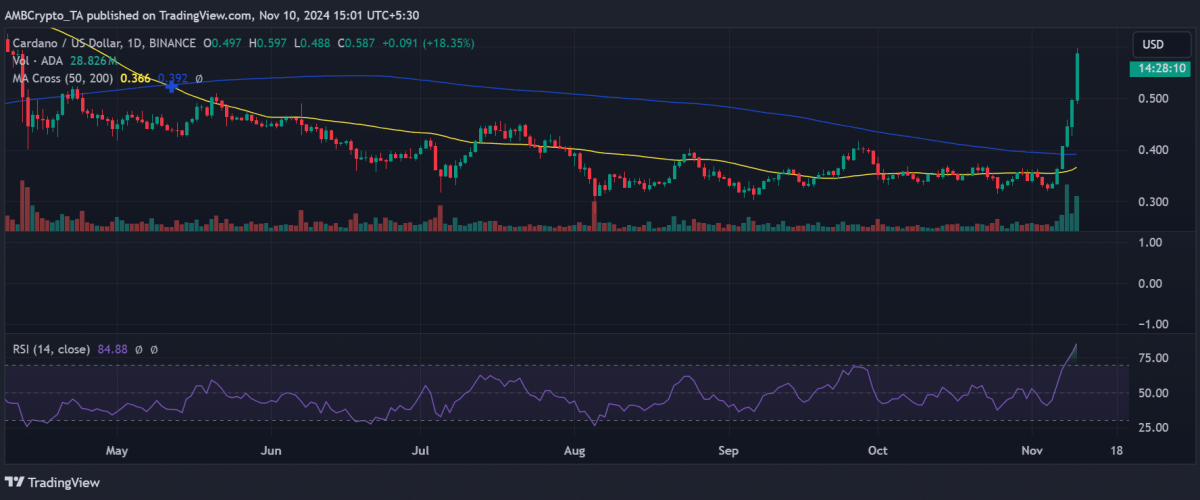1200x500 pixels.
Task: Click the TradingView wordmark link
Action: (62, 482)
